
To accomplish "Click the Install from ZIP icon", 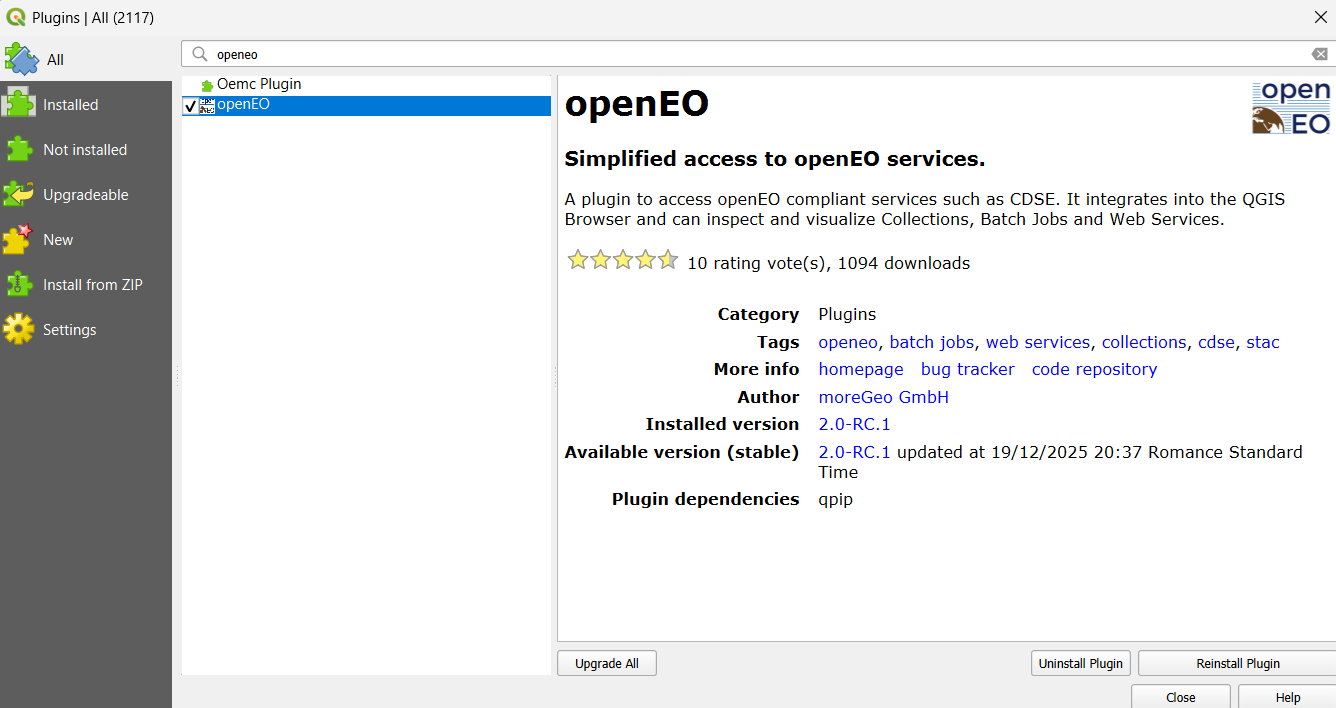I will (17, 284).
